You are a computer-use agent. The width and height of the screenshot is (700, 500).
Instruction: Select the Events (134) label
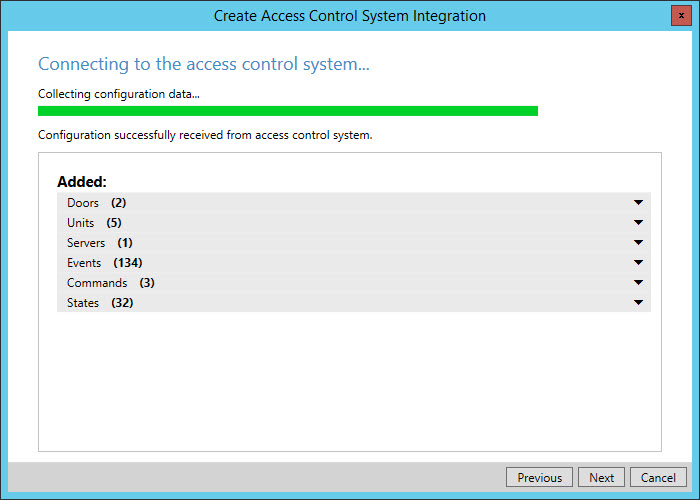click(x=104, y=263)
